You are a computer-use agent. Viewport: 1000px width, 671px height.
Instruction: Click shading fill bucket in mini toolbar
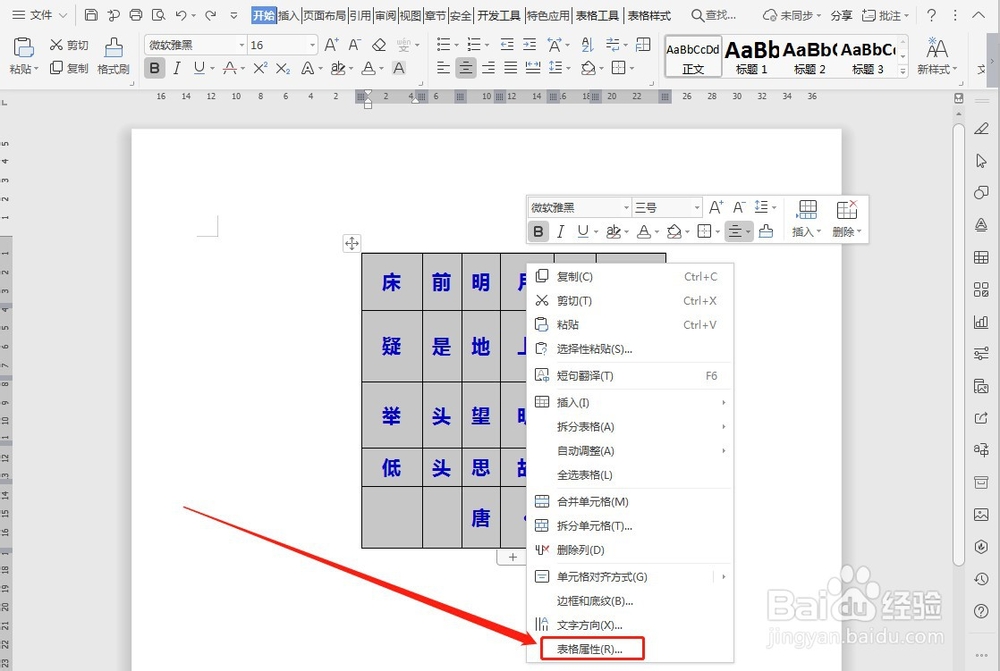[673, 231]
